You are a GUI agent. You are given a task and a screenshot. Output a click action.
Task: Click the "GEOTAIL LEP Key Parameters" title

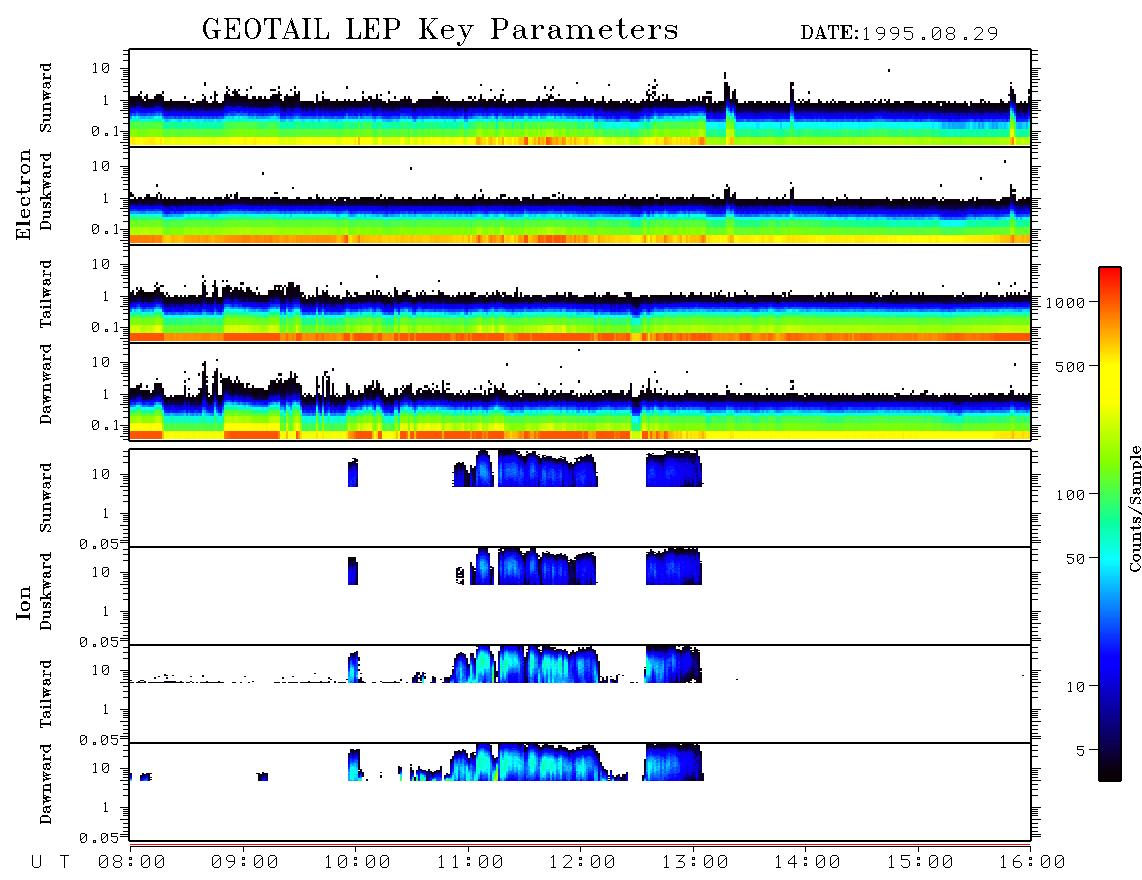point(440,30)
